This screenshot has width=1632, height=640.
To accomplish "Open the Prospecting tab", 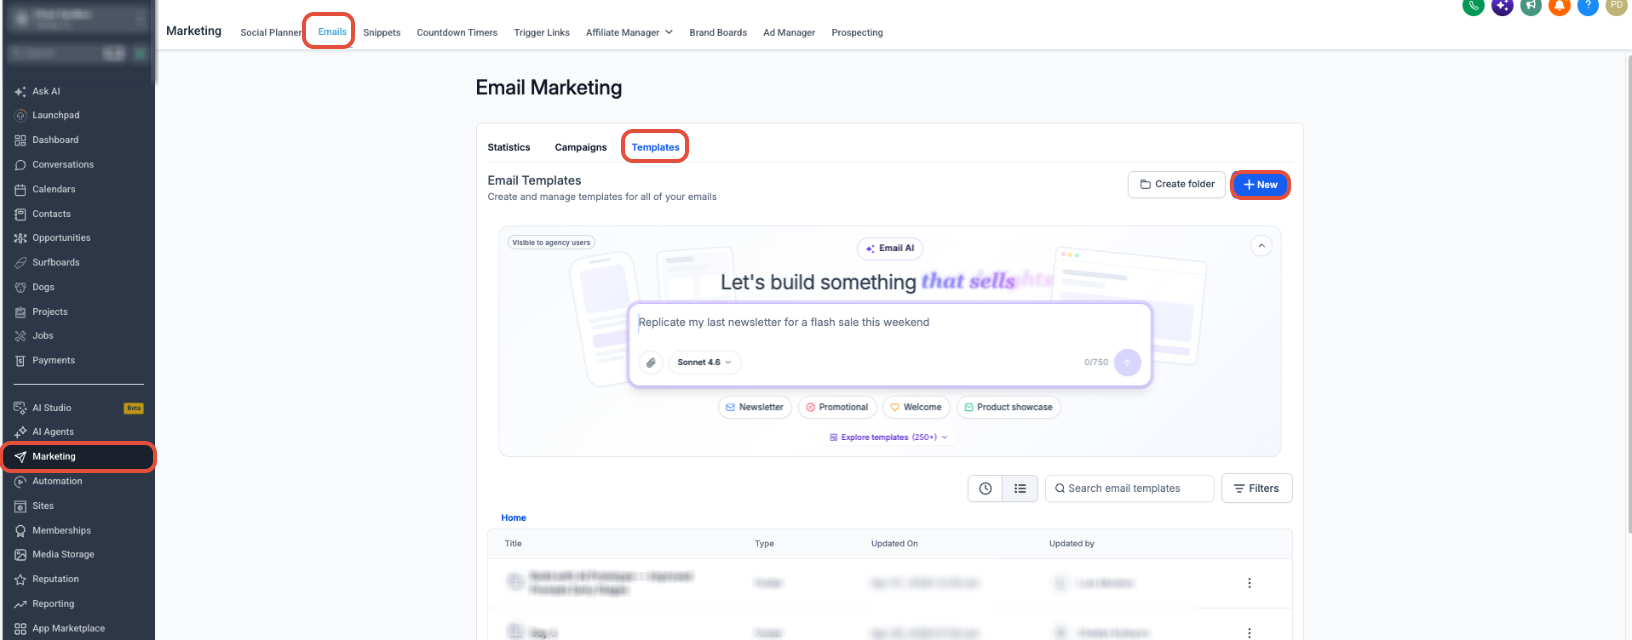I will click(x=857, y=32).
